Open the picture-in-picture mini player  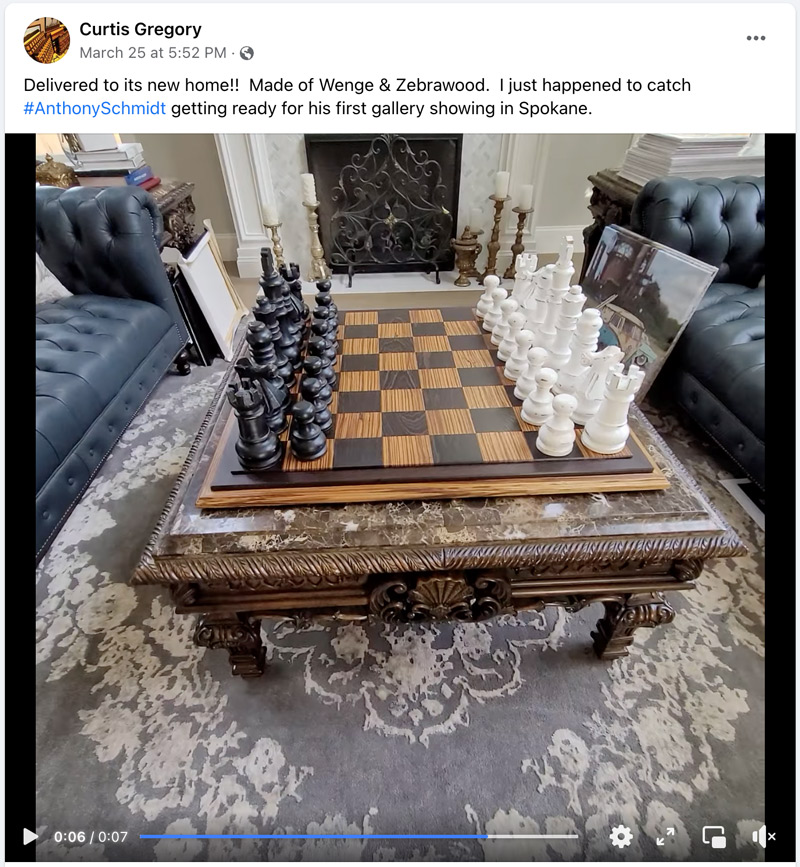714,837
